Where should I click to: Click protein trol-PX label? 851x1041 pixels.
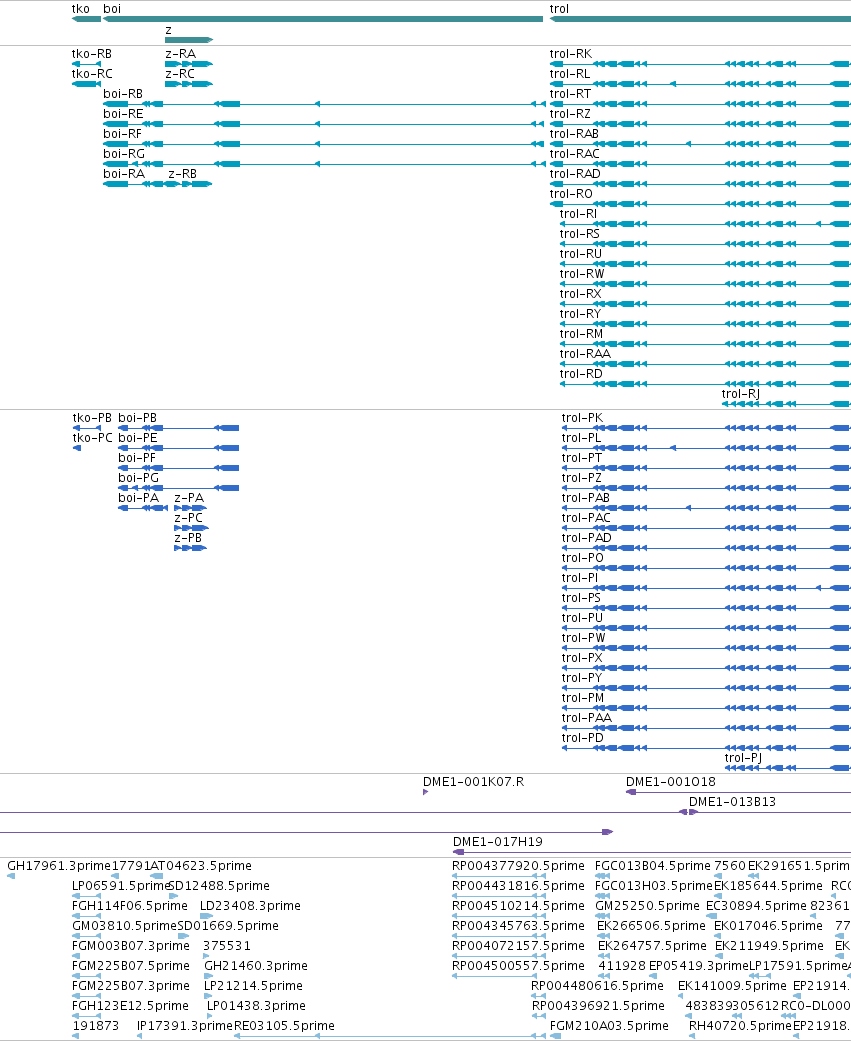(582, 658)
